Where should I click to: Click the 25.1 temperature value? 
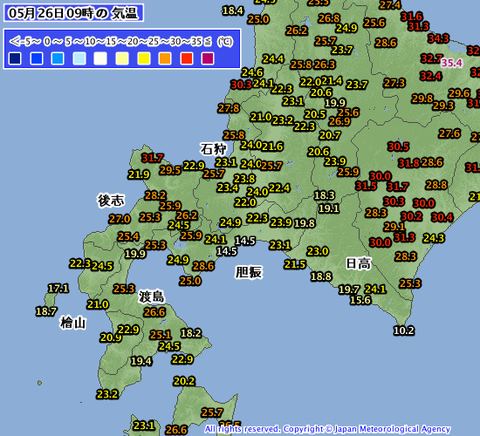point(160,335)
